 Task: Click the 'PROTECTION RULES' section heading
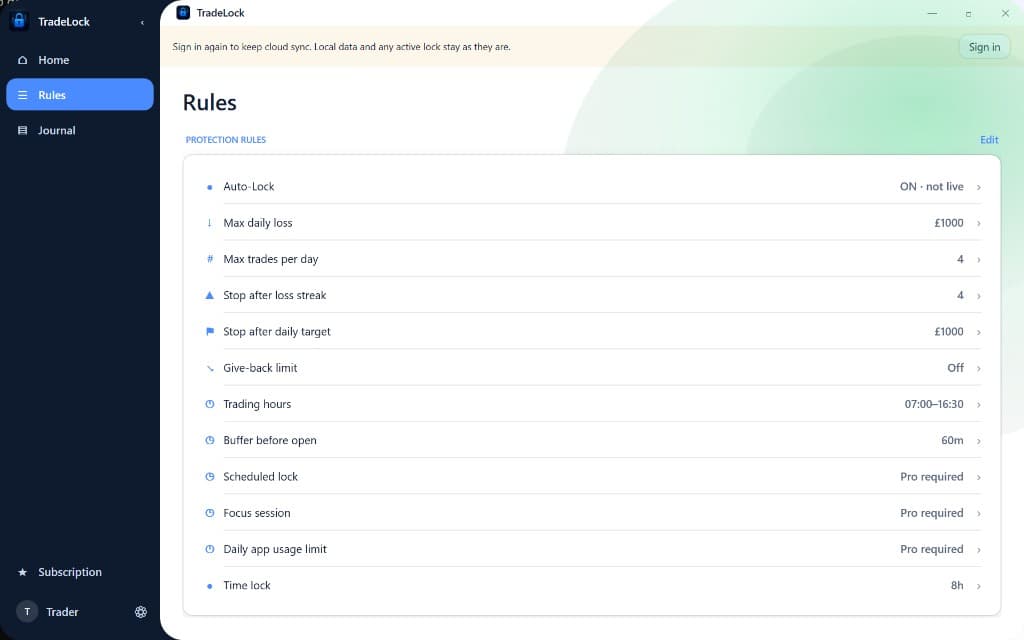[x=225, y=140]
